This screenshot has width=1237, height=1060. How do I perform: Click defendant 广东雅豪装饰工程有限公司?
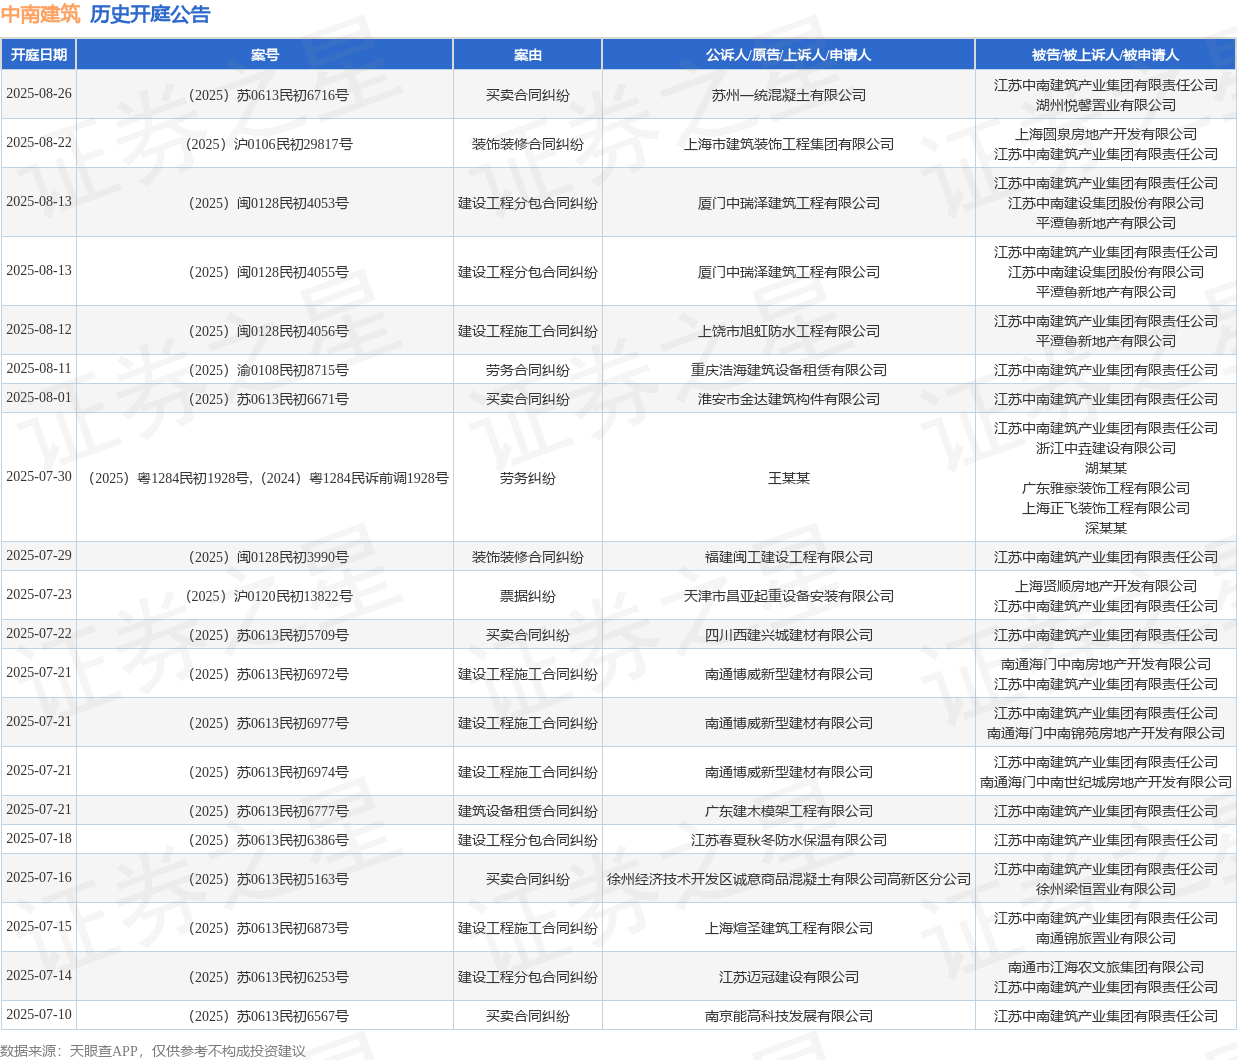tap(1106, 488)
